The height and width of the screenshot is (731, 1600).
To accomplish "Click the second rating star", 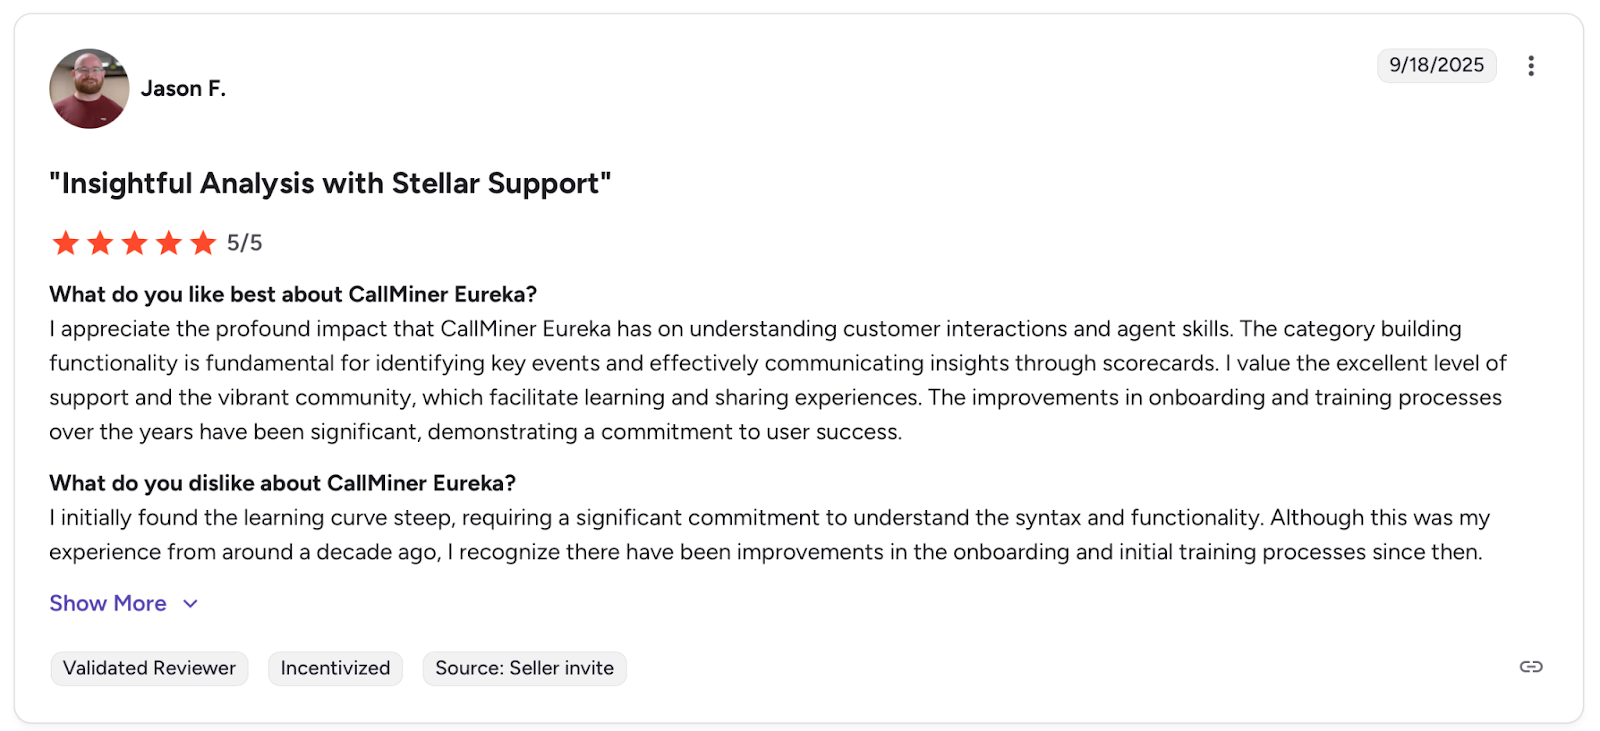I will pyautogui.click(x=100, y=243).
